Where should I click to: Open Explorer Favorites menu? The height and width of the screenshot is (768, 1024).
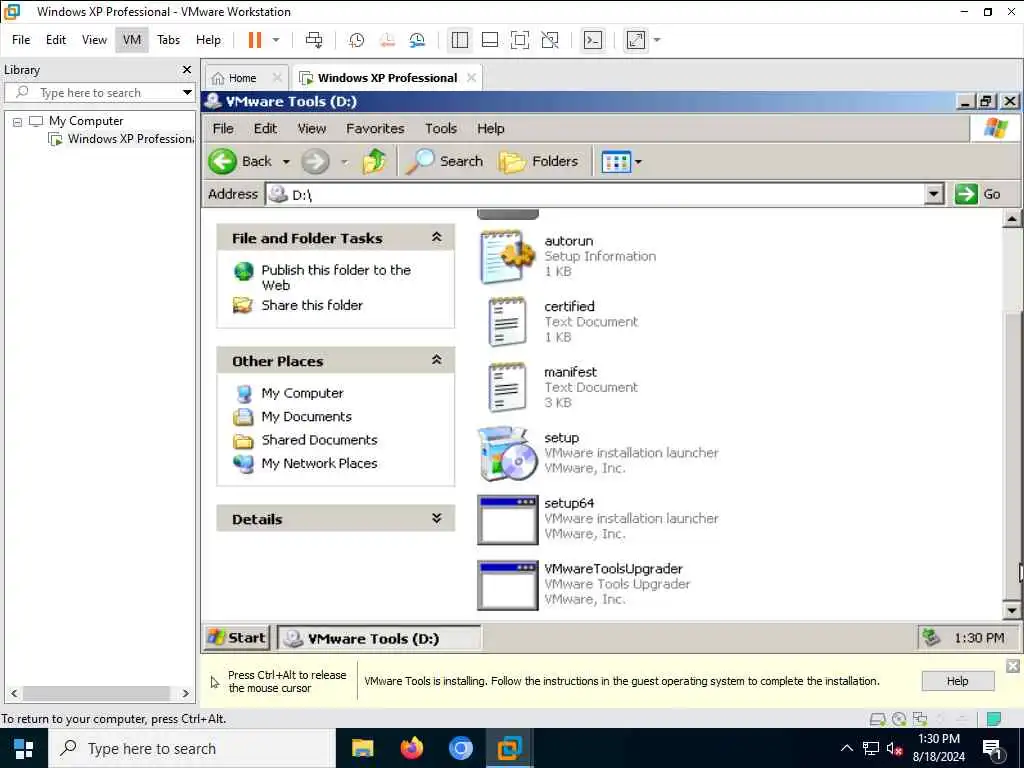pos(375,129)
